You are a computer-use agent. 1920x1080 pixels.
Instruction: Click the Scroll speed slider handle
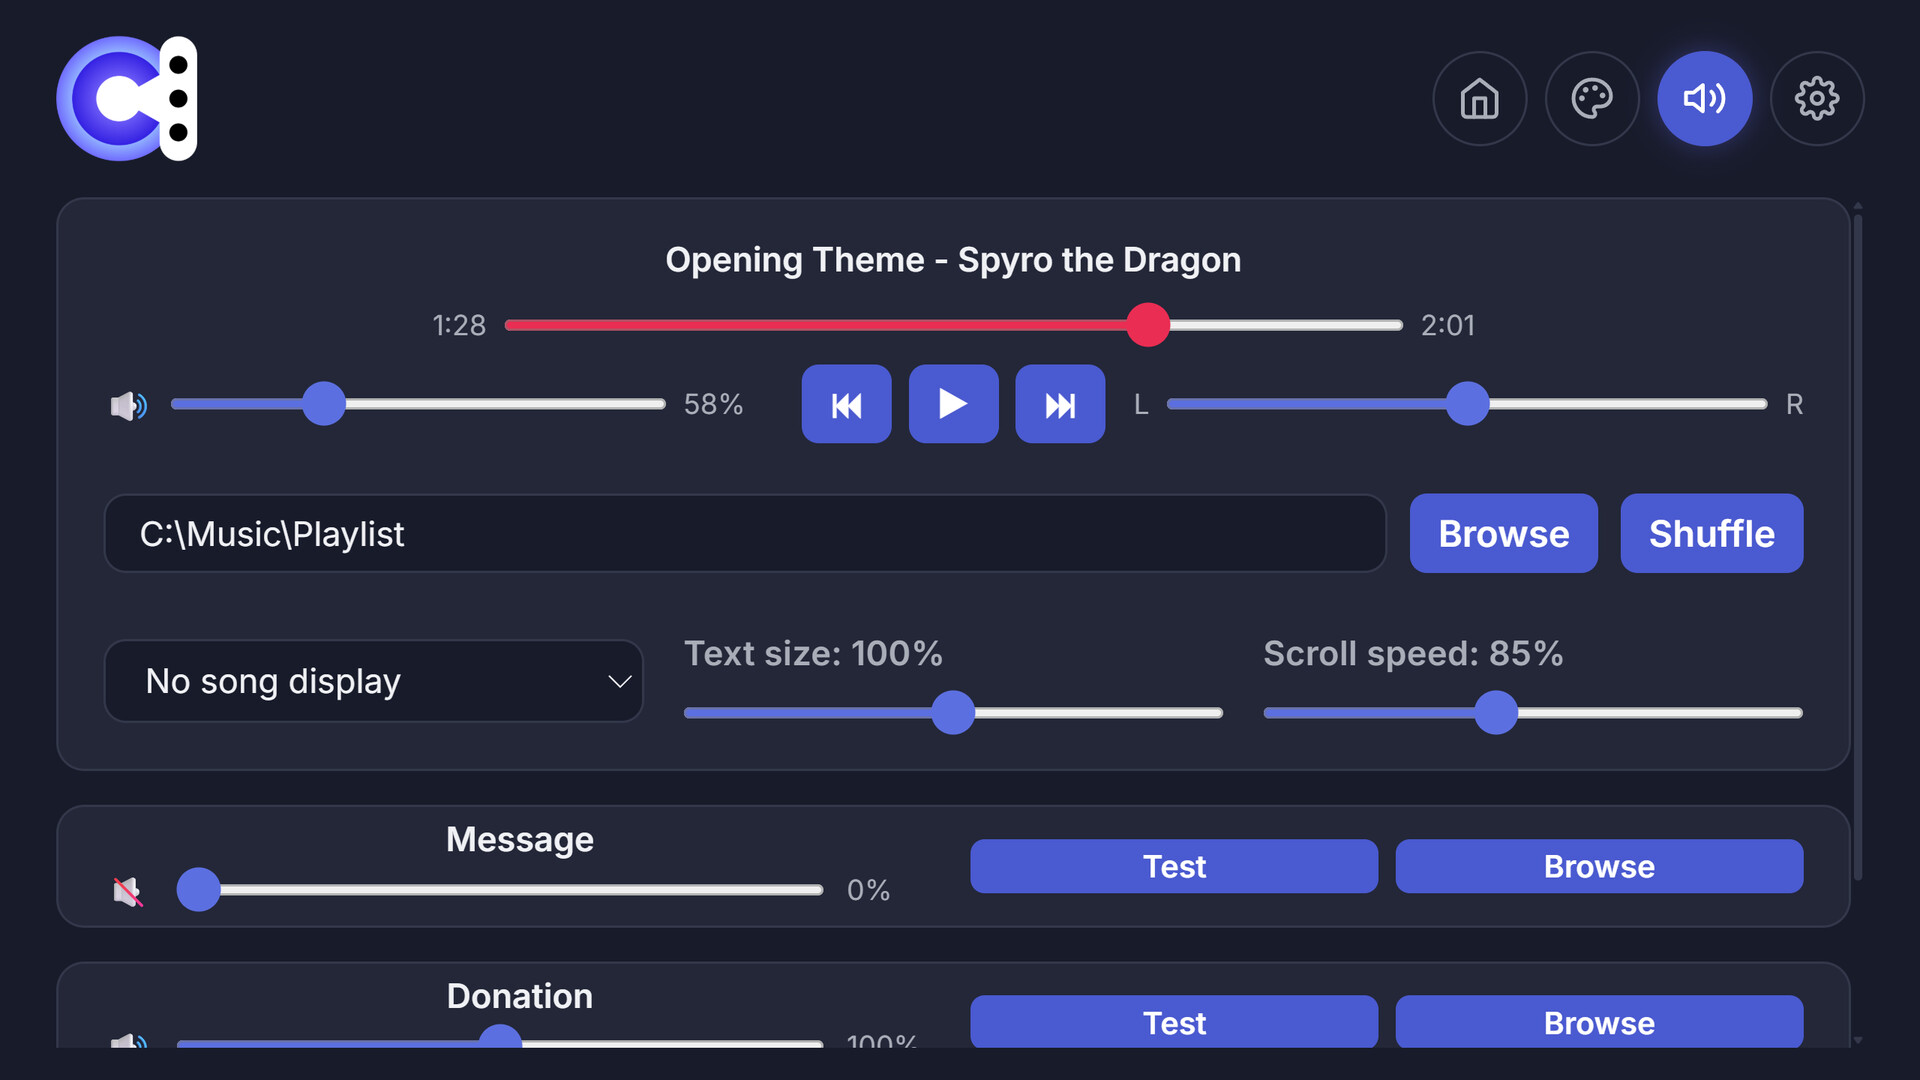click(x=1496, y=713)
